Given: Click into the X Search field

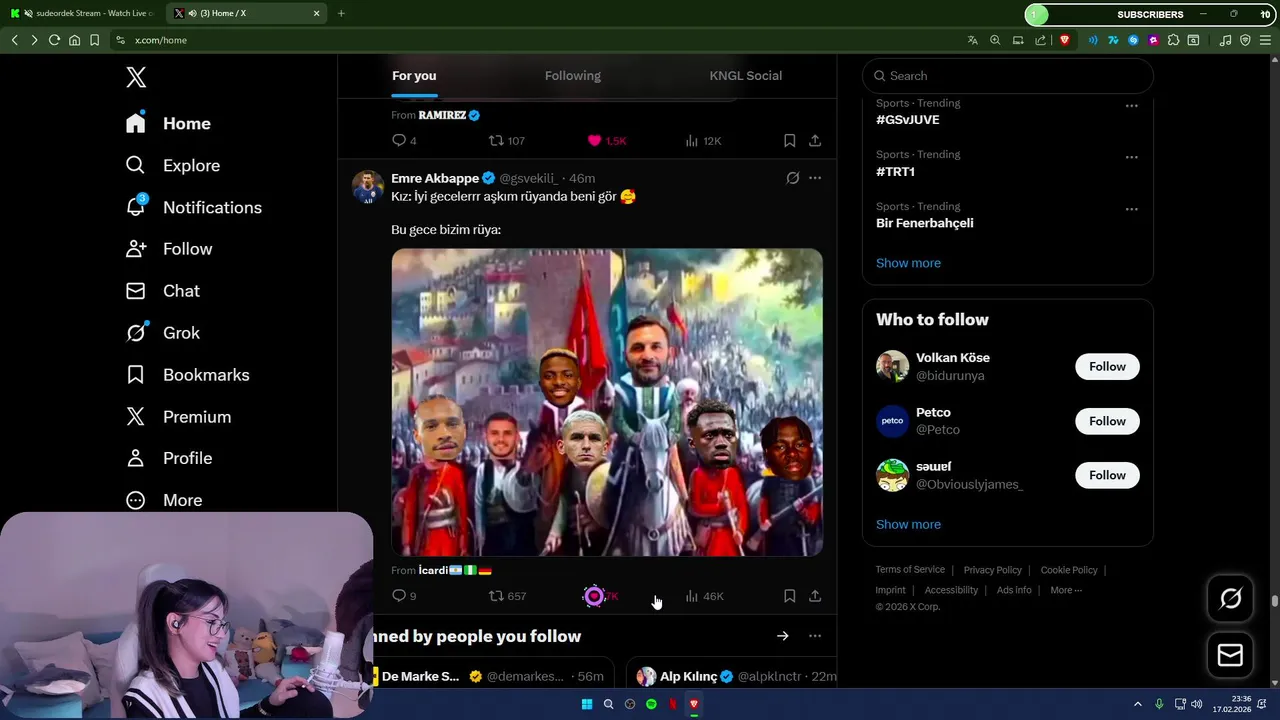Looking at the screenshot, I should tap(1008, 76).
